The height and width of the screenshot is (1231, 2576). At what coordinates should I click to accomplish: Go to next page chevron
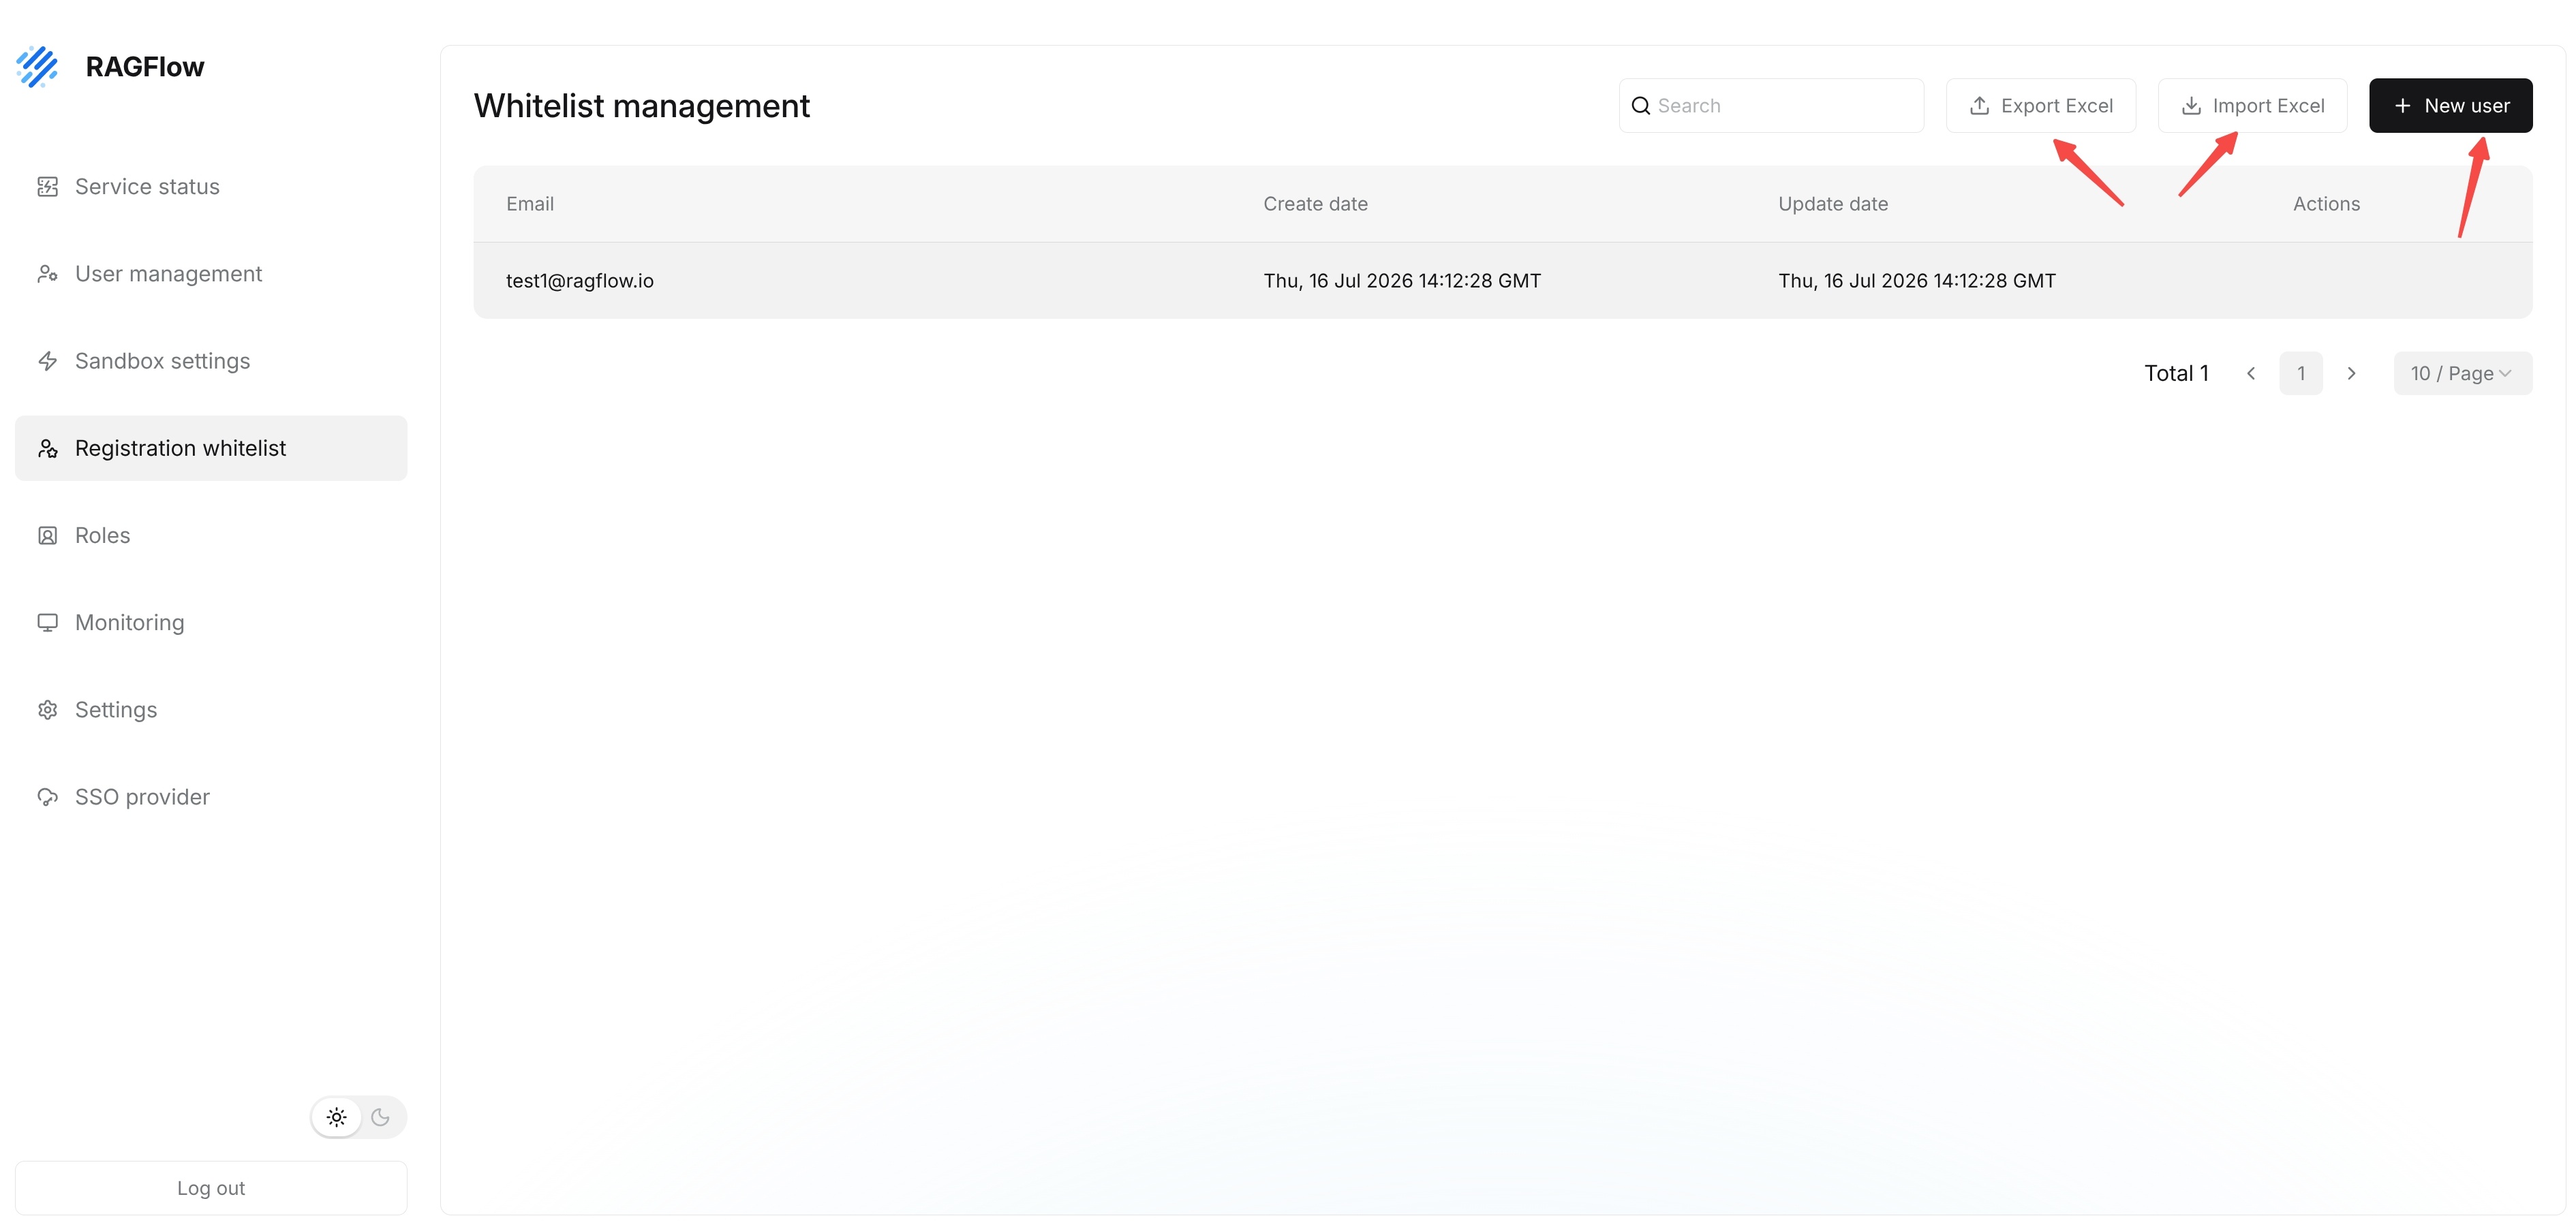pos(2351,373)
